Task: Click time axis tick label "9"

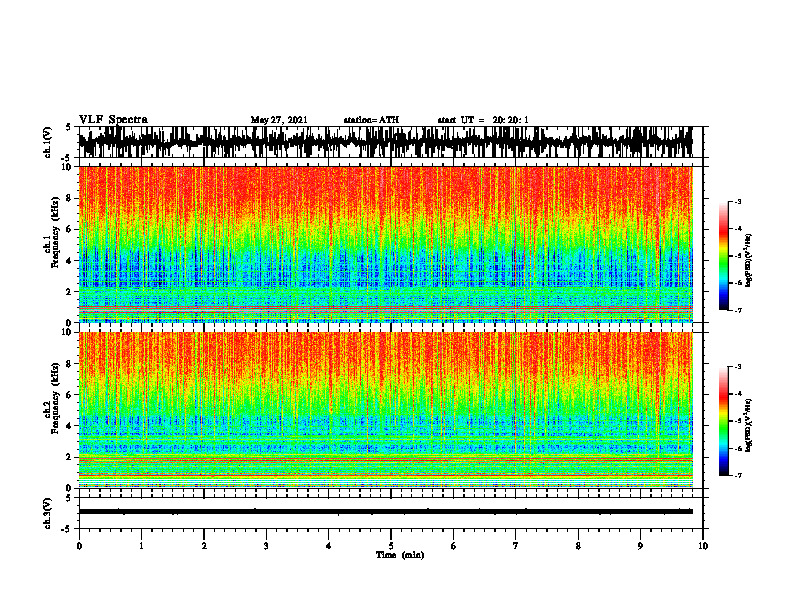Action: 640,546
